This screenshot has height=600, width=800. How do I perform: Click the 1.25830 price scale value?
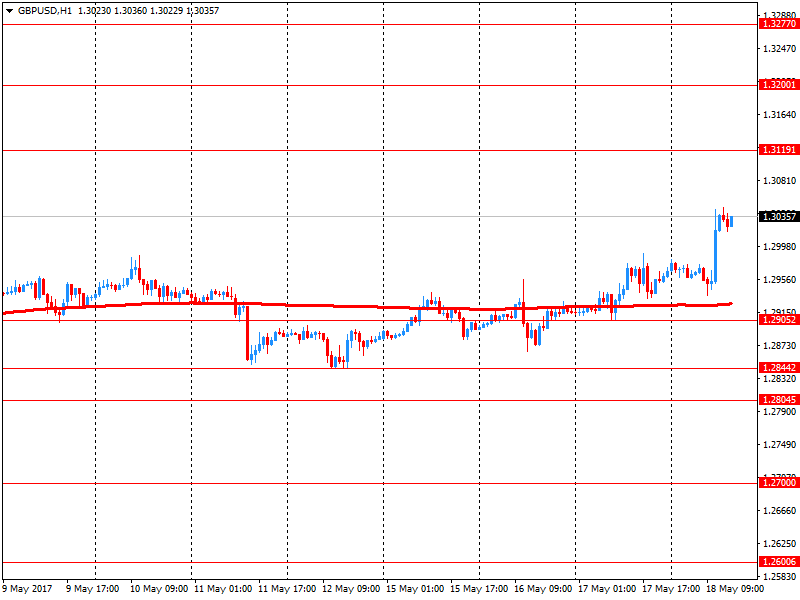coord(780,577)
